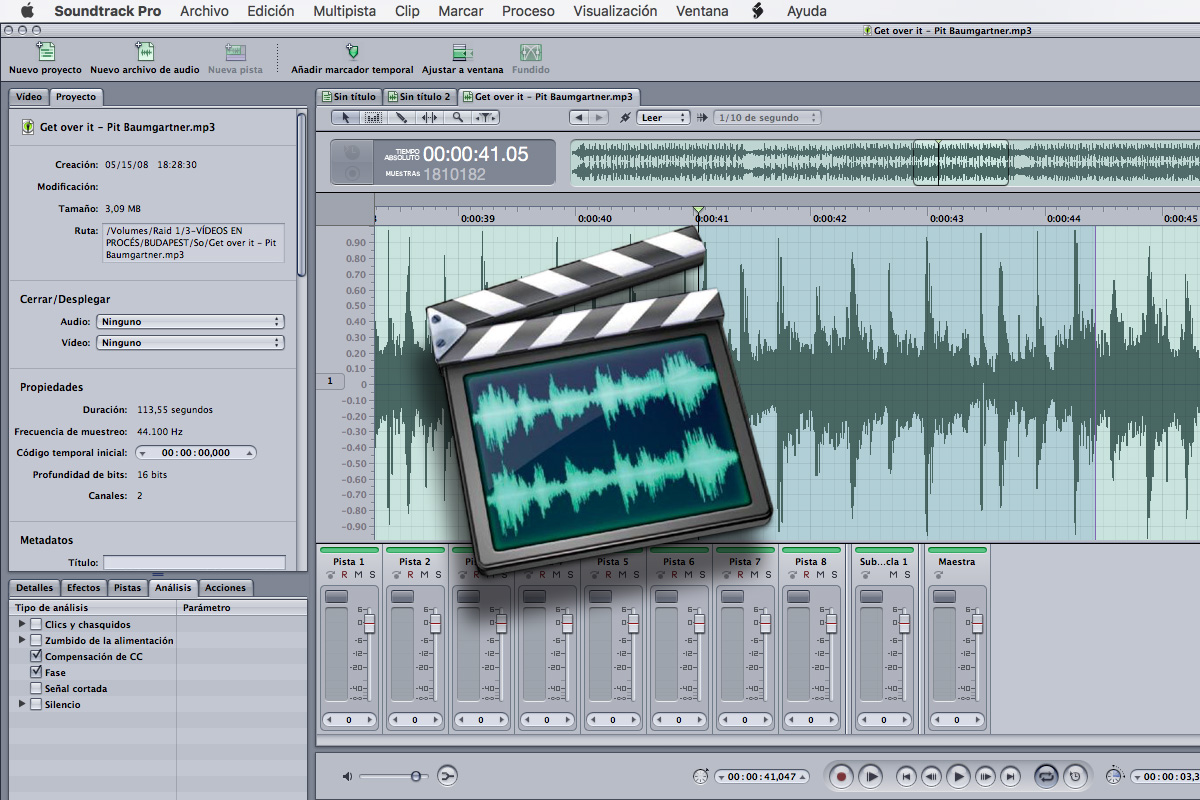The image size is (1200, 800).
Task: Jump to end with transport button
Action: 1011,776
